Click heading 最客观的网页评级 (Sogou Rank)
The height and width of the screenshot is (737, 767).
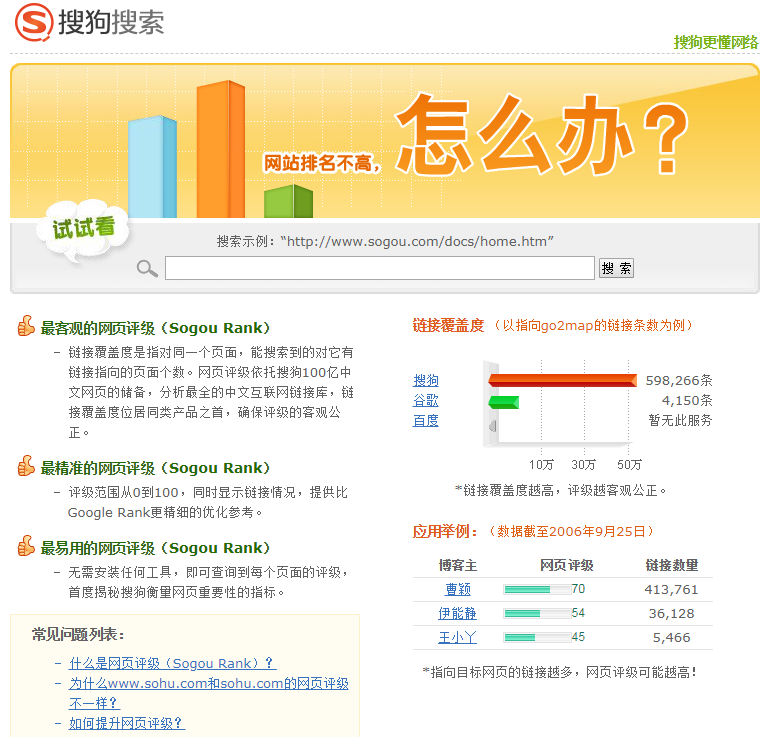pos(156,328)
